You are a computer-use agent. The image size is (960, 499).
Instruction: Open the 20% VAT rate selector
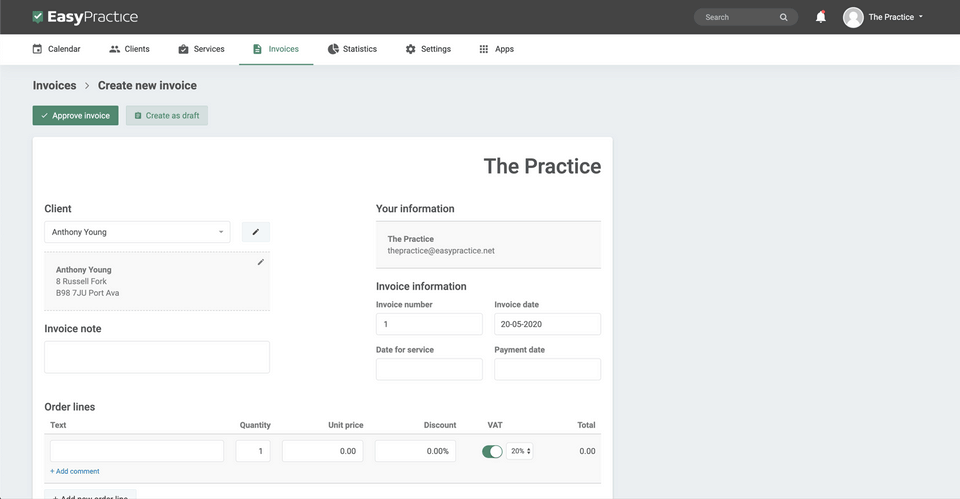coord(519,451)
